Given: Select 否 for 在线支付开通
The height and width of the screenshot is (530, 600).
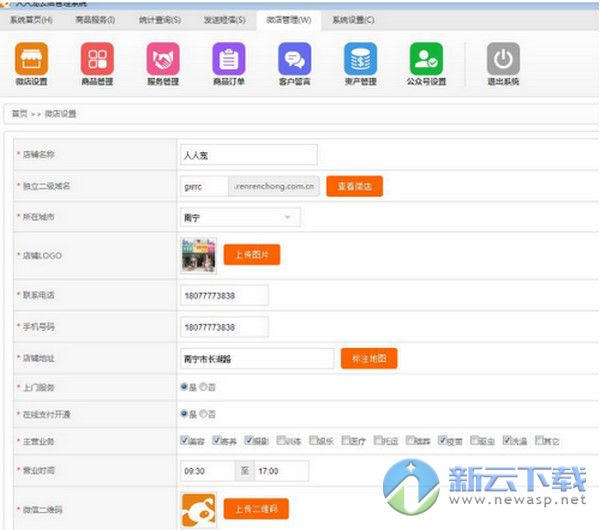Looking at the screenshot, I should tap(203, 414).
